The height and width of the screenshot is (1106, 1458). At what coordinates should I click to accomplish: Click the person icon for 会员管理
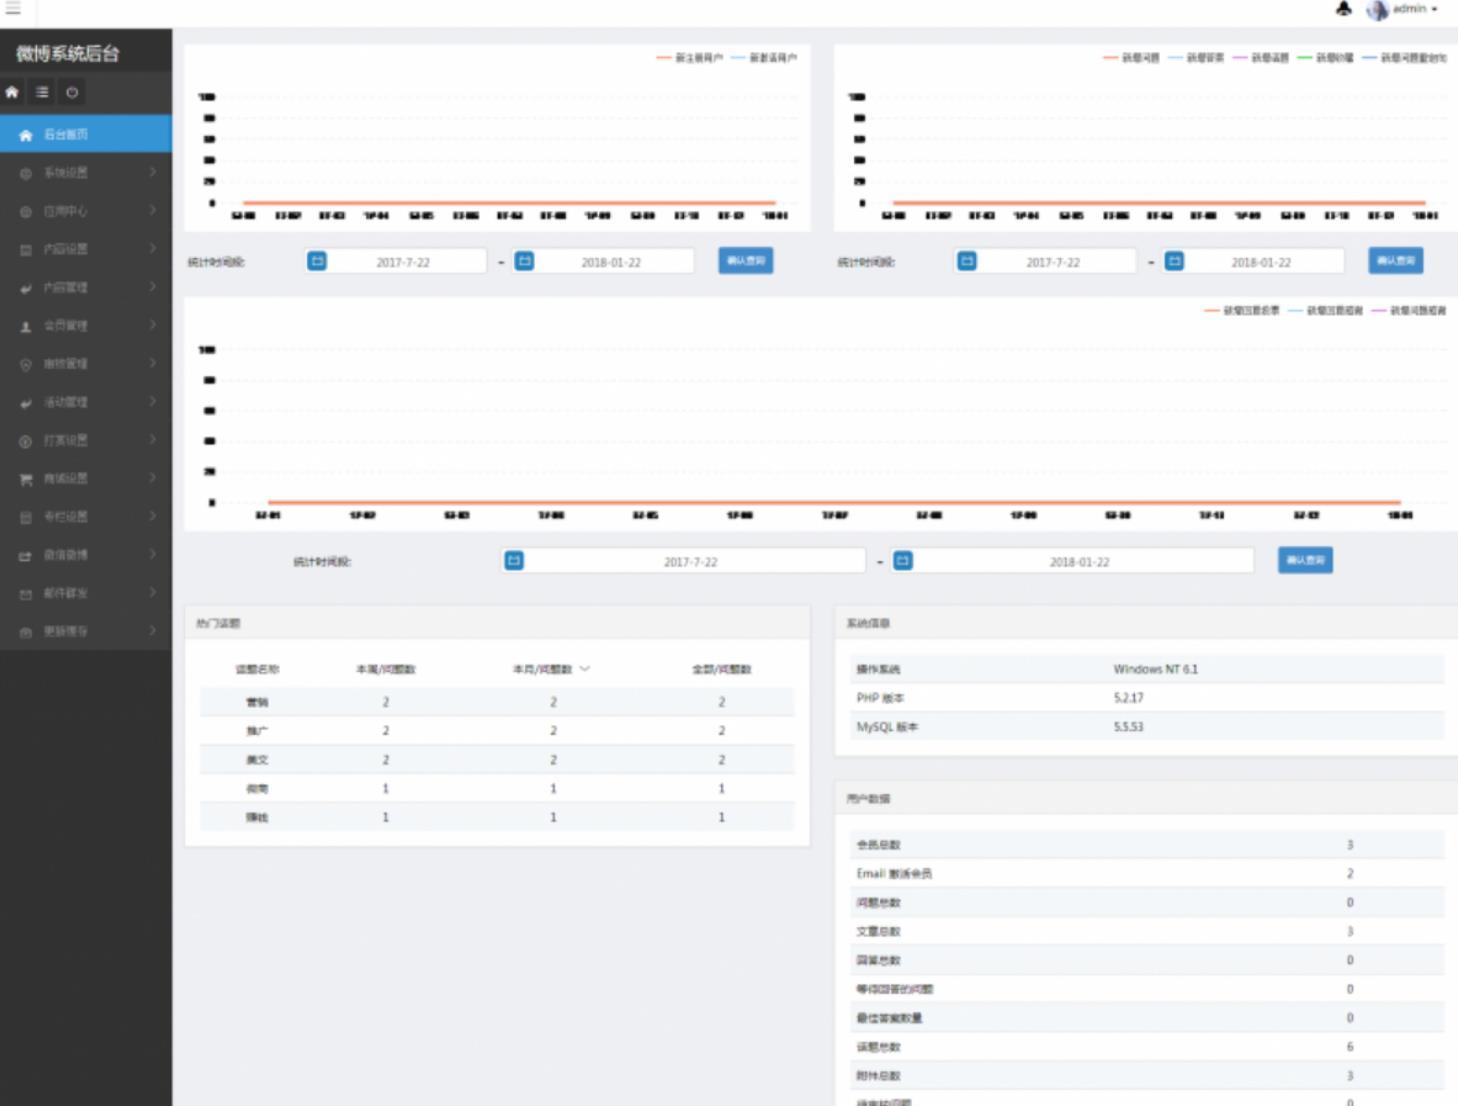tap(26, 327)
